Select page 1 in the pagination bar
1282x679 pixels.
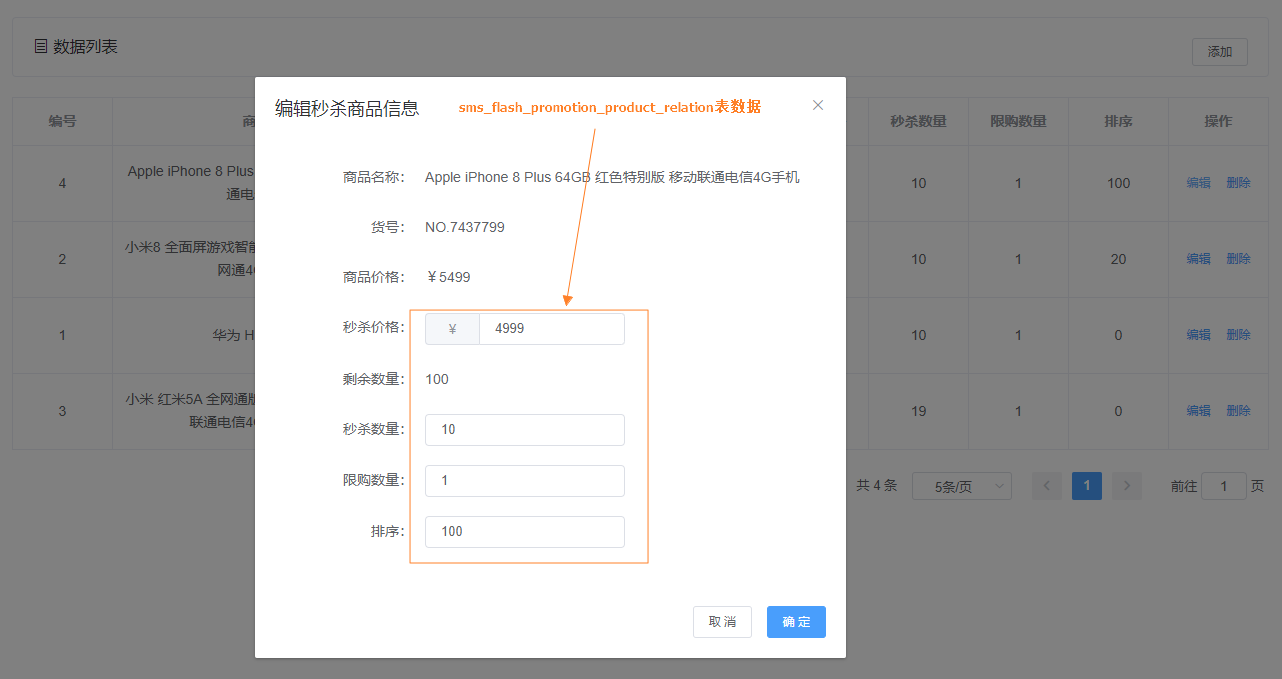point(1086,485)
